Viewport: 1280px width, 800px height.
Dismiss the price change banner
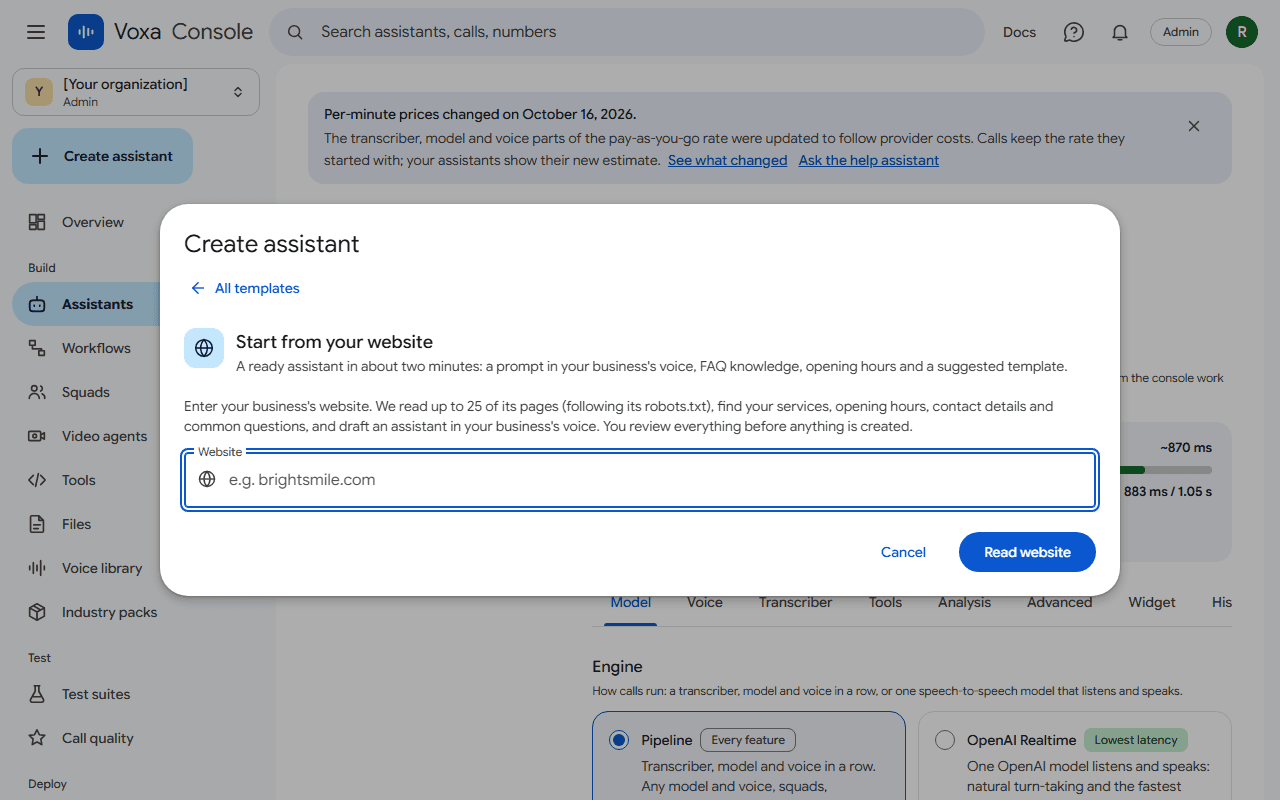click(1194, 126)
